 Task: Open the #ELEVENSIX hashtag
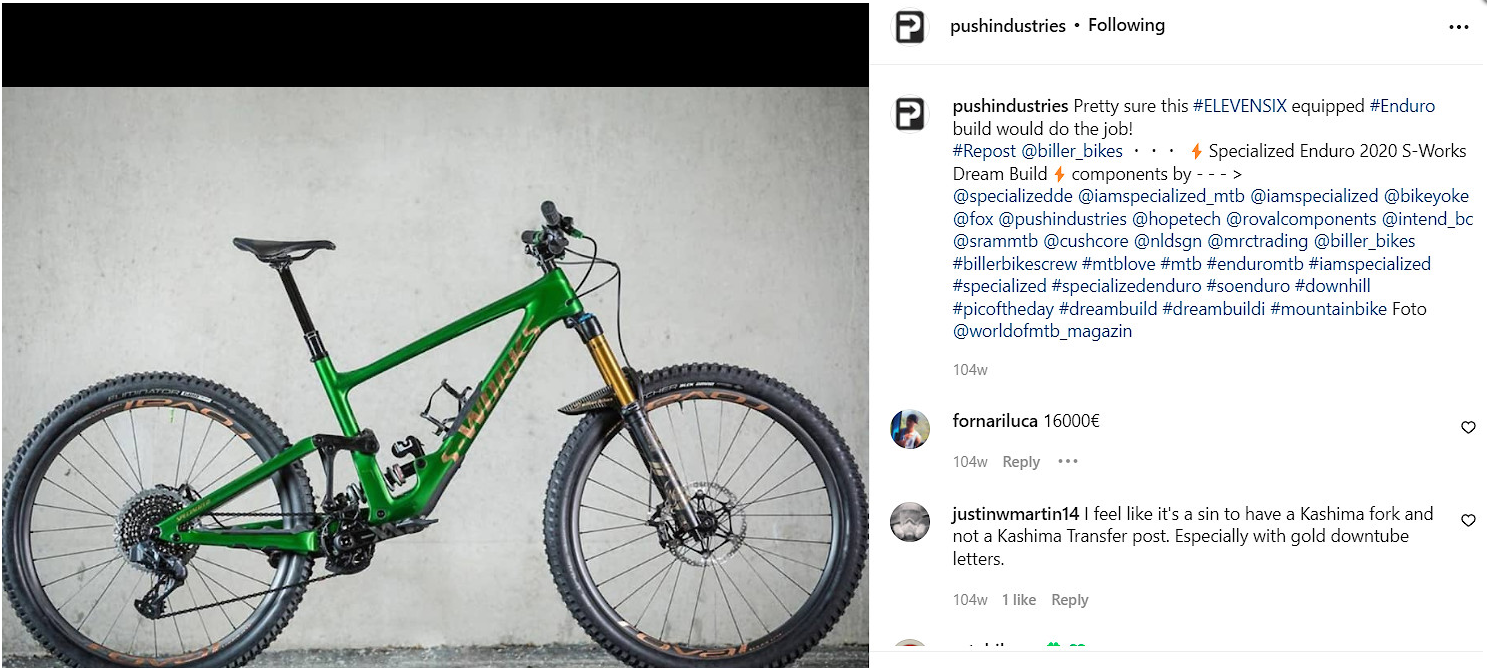click(1240, 106)
